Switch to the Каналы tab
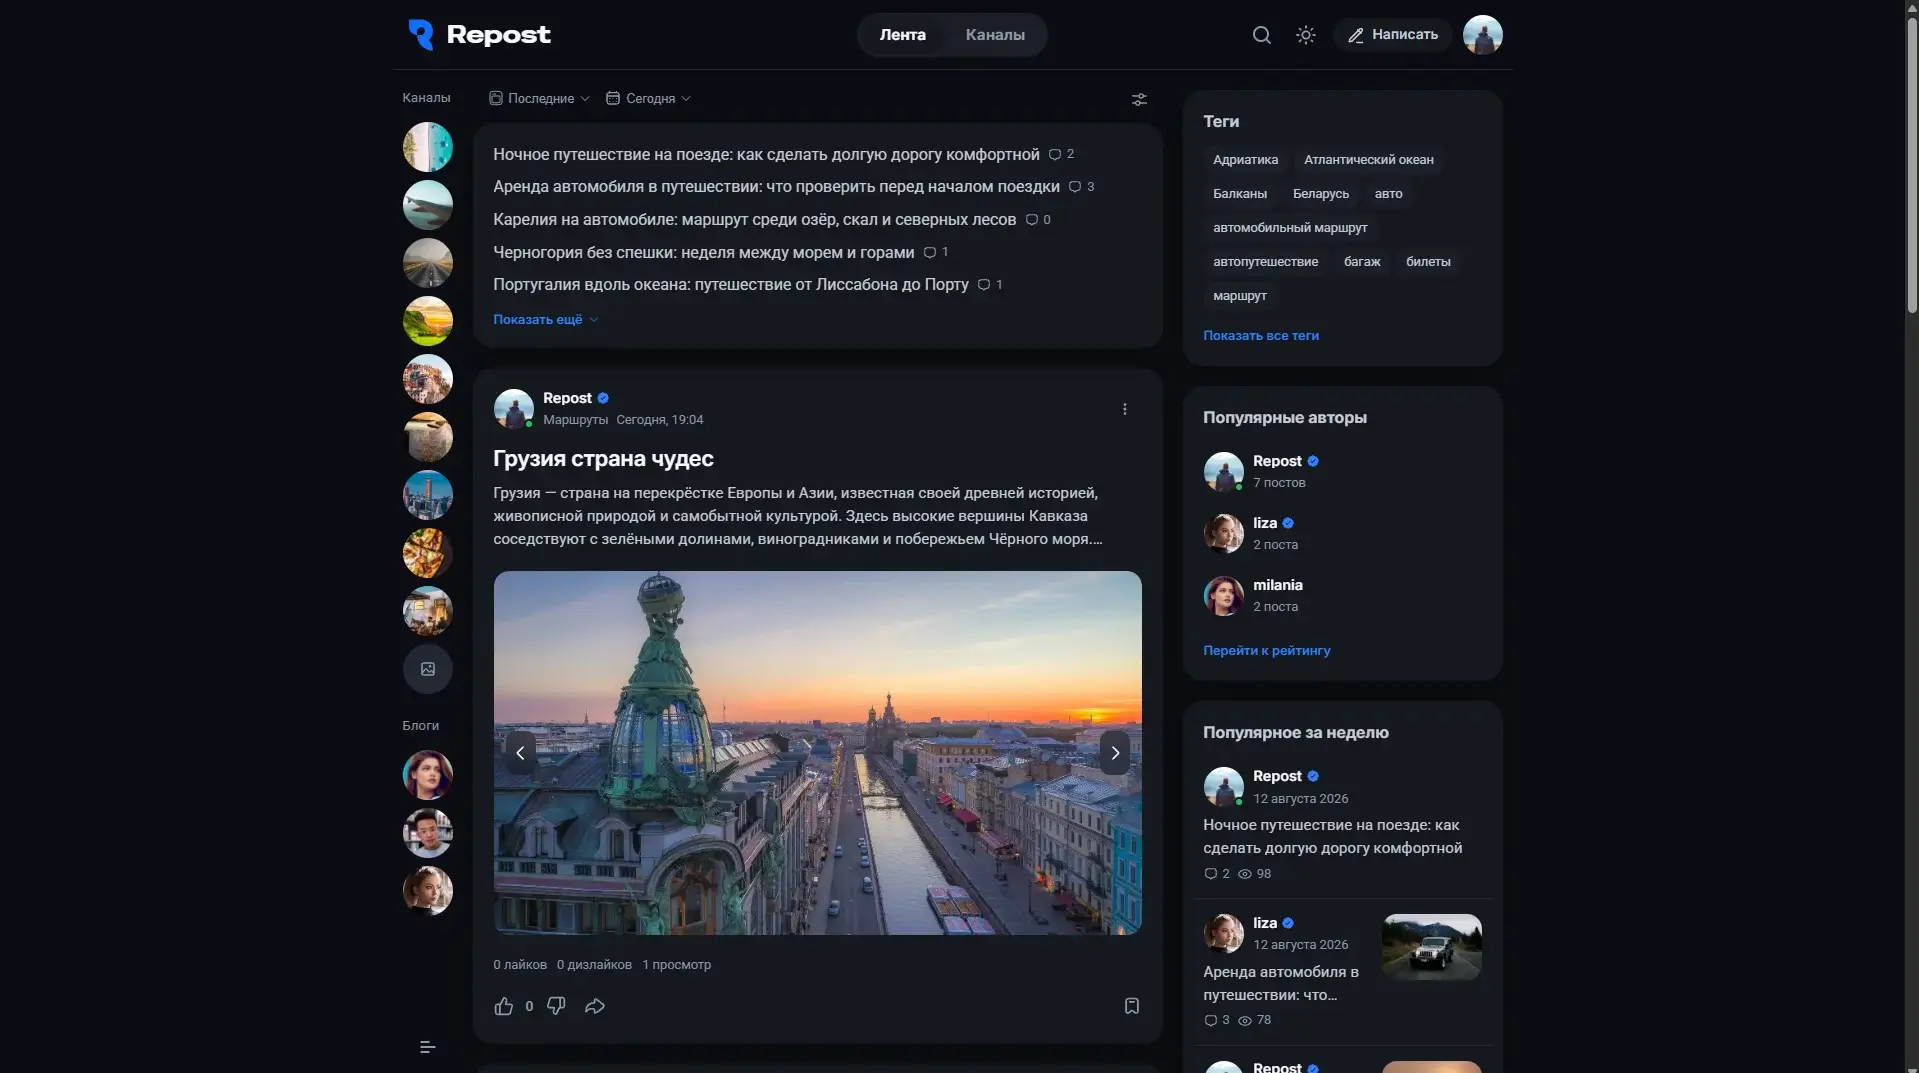Viewport: 1919px width, 1073px height. coord(995,35)
